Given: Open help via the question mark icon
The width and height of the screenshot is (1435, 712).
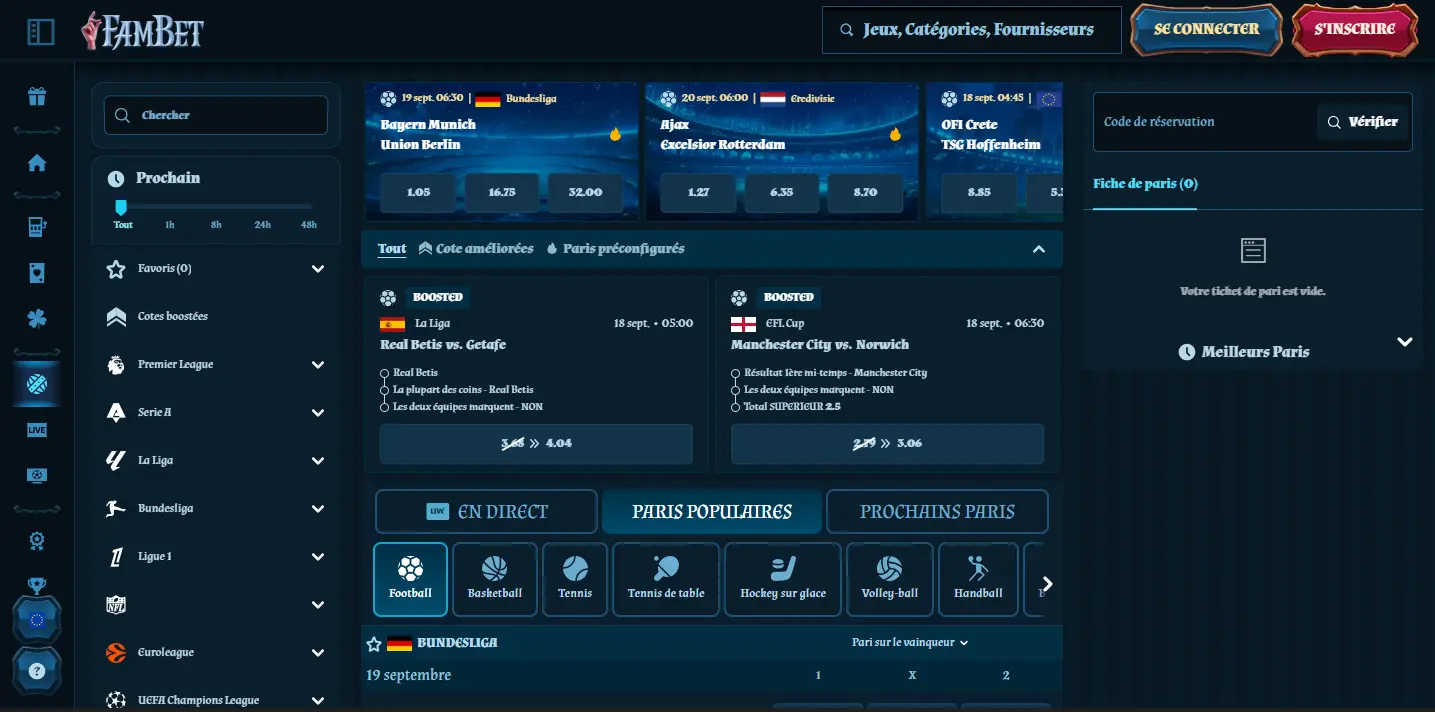Looking at the screenshot, I should point(37,670).
